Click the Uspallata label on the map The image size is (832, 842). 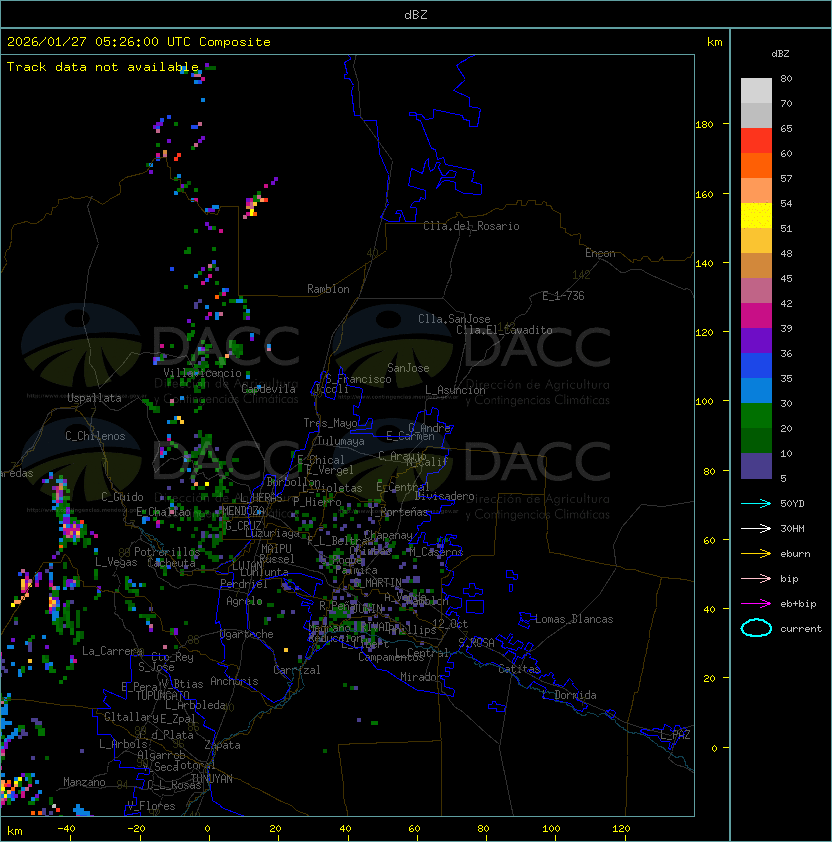[94, 398]
